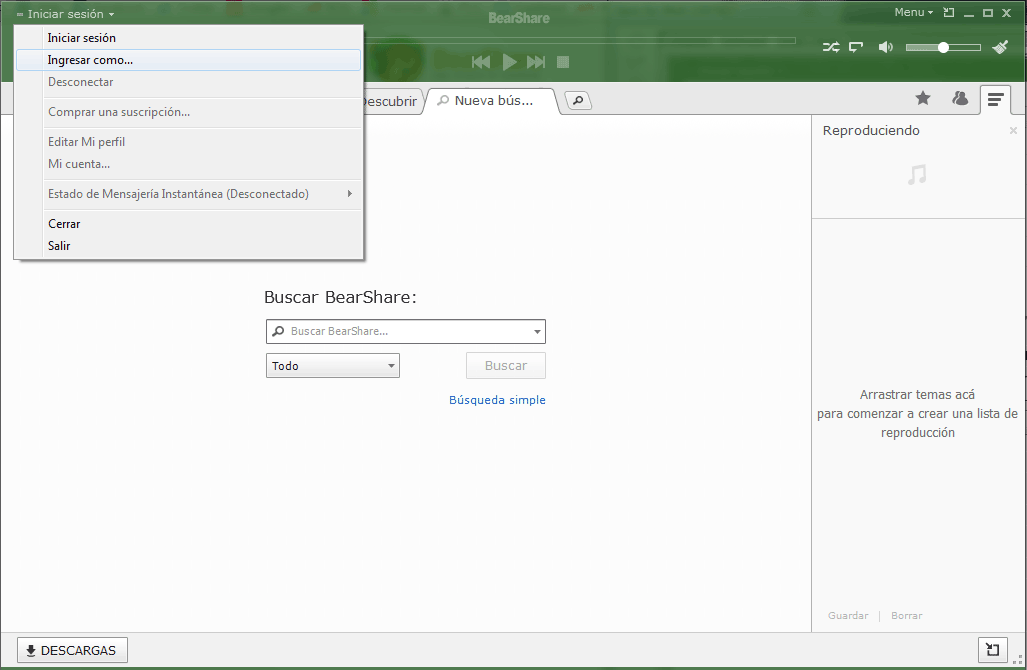The width and height of the screenshot is (1027, 670).
Task: Stop playback with the square button
Action: [563, 62]
